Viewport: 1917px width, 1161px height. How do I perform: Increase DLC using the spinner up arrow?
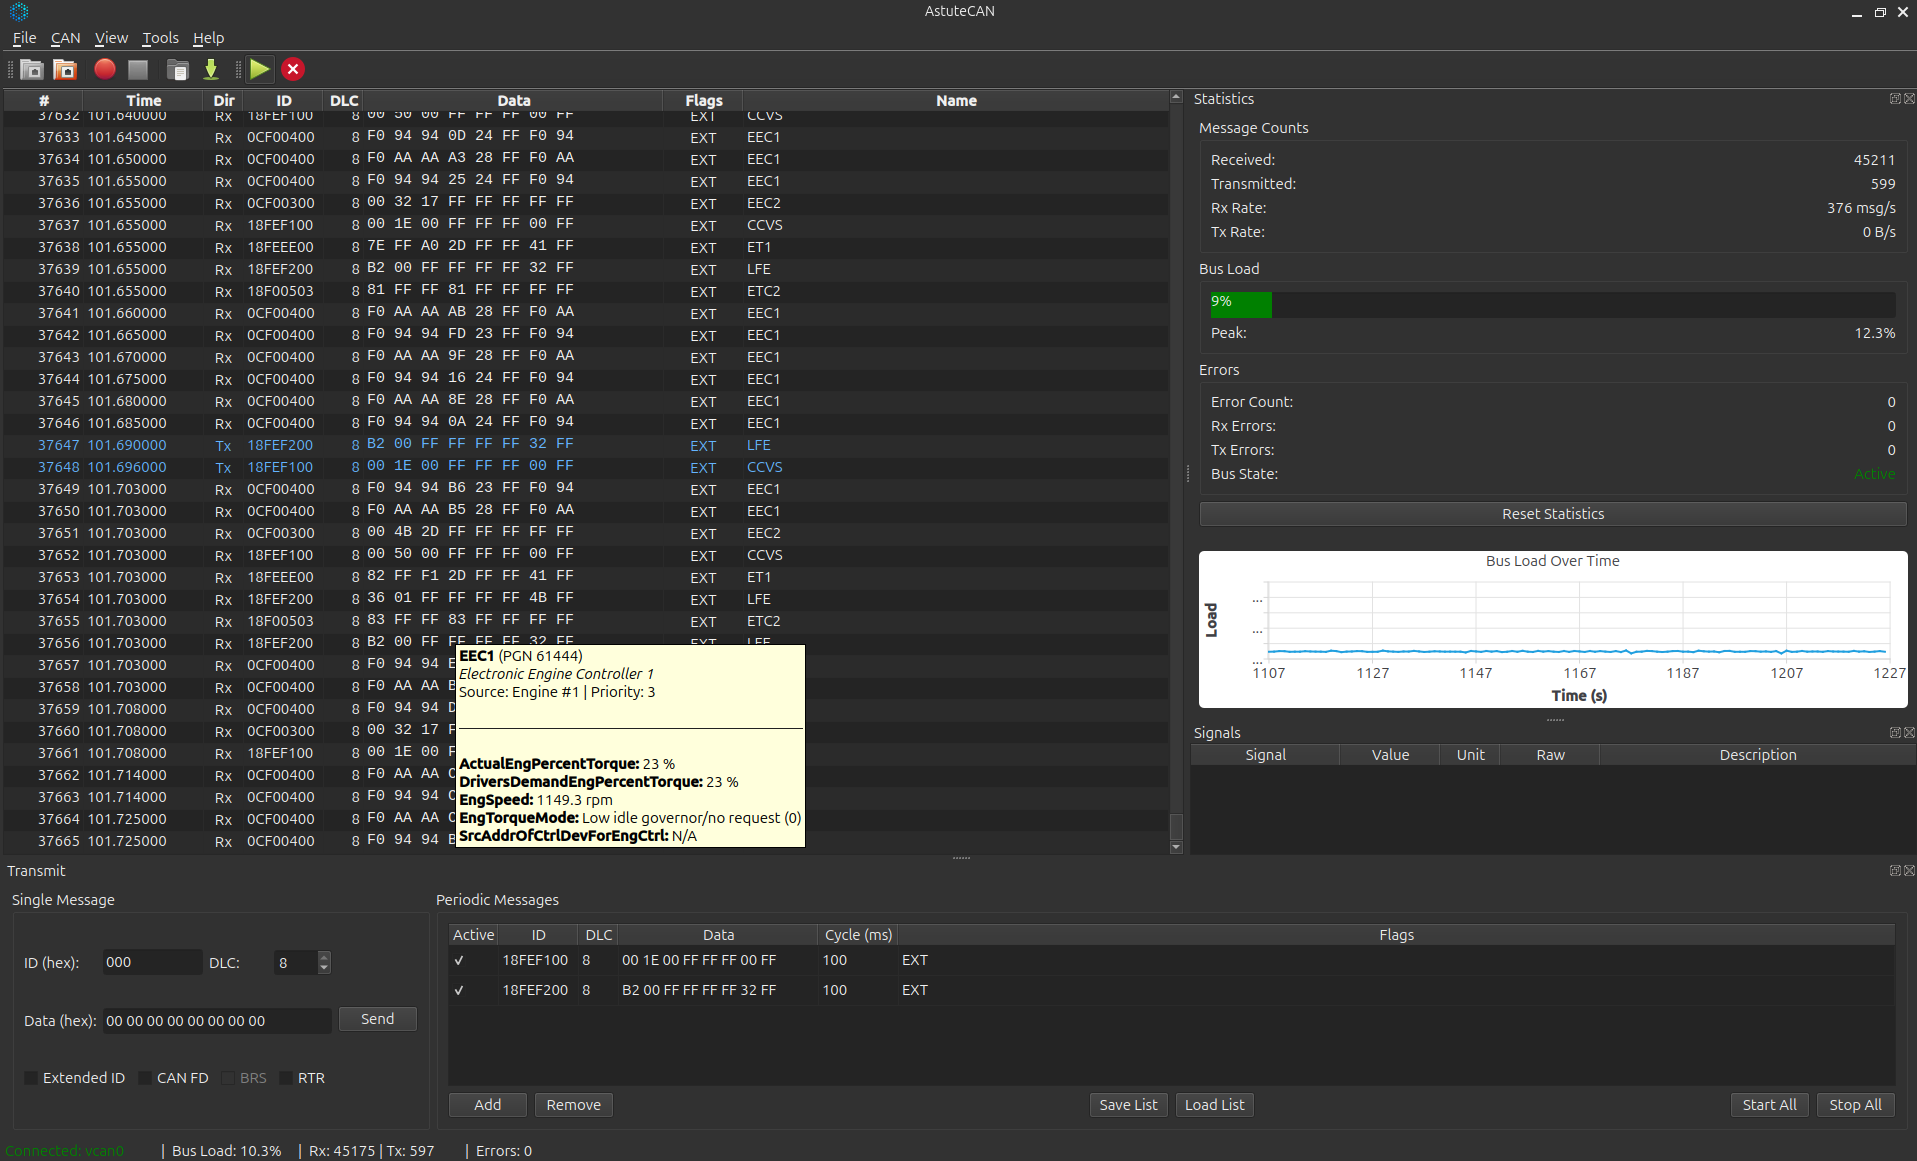[x=324, y=957]
